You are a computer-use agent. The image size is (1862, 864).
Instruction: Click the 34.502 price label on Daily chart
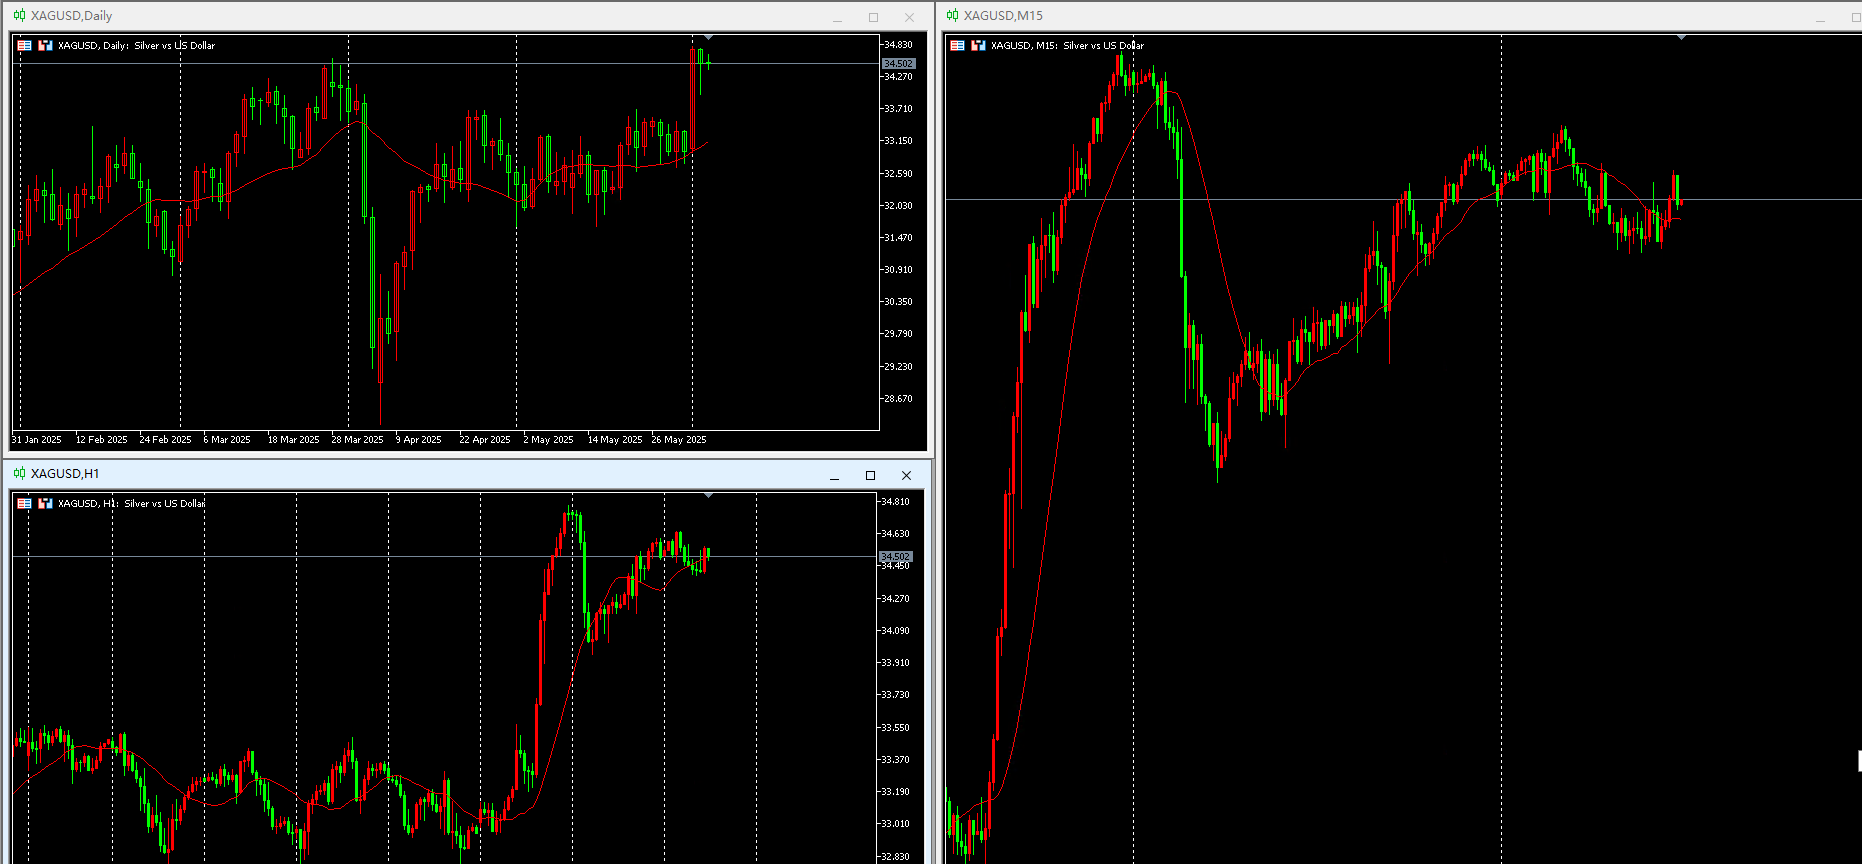(x=898, y=63)
